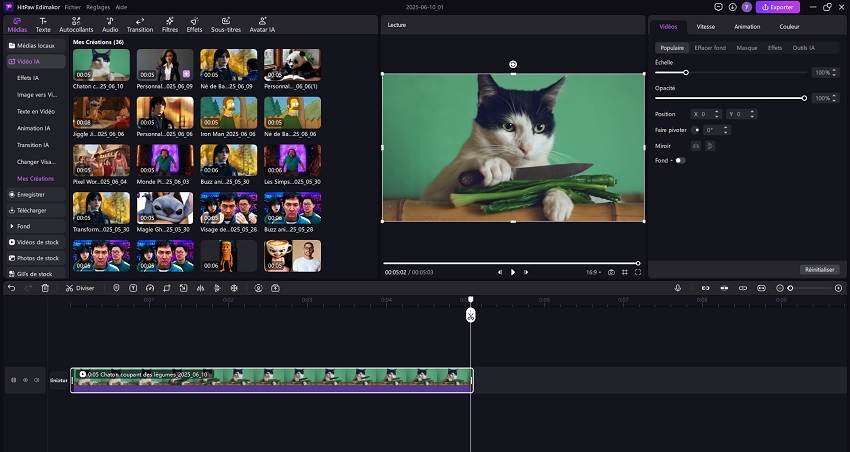Open the download icon in title bar
The height and width of the screenshot is (452, 850).
[x=732, y=7]
